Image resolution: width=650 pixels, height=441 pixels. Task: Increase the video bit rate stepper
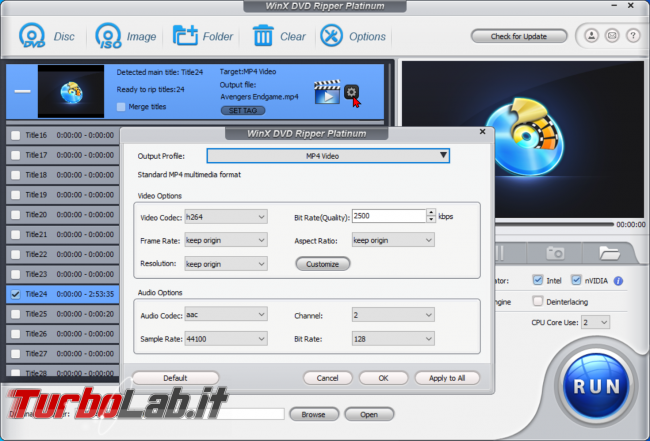coord(431,213)
